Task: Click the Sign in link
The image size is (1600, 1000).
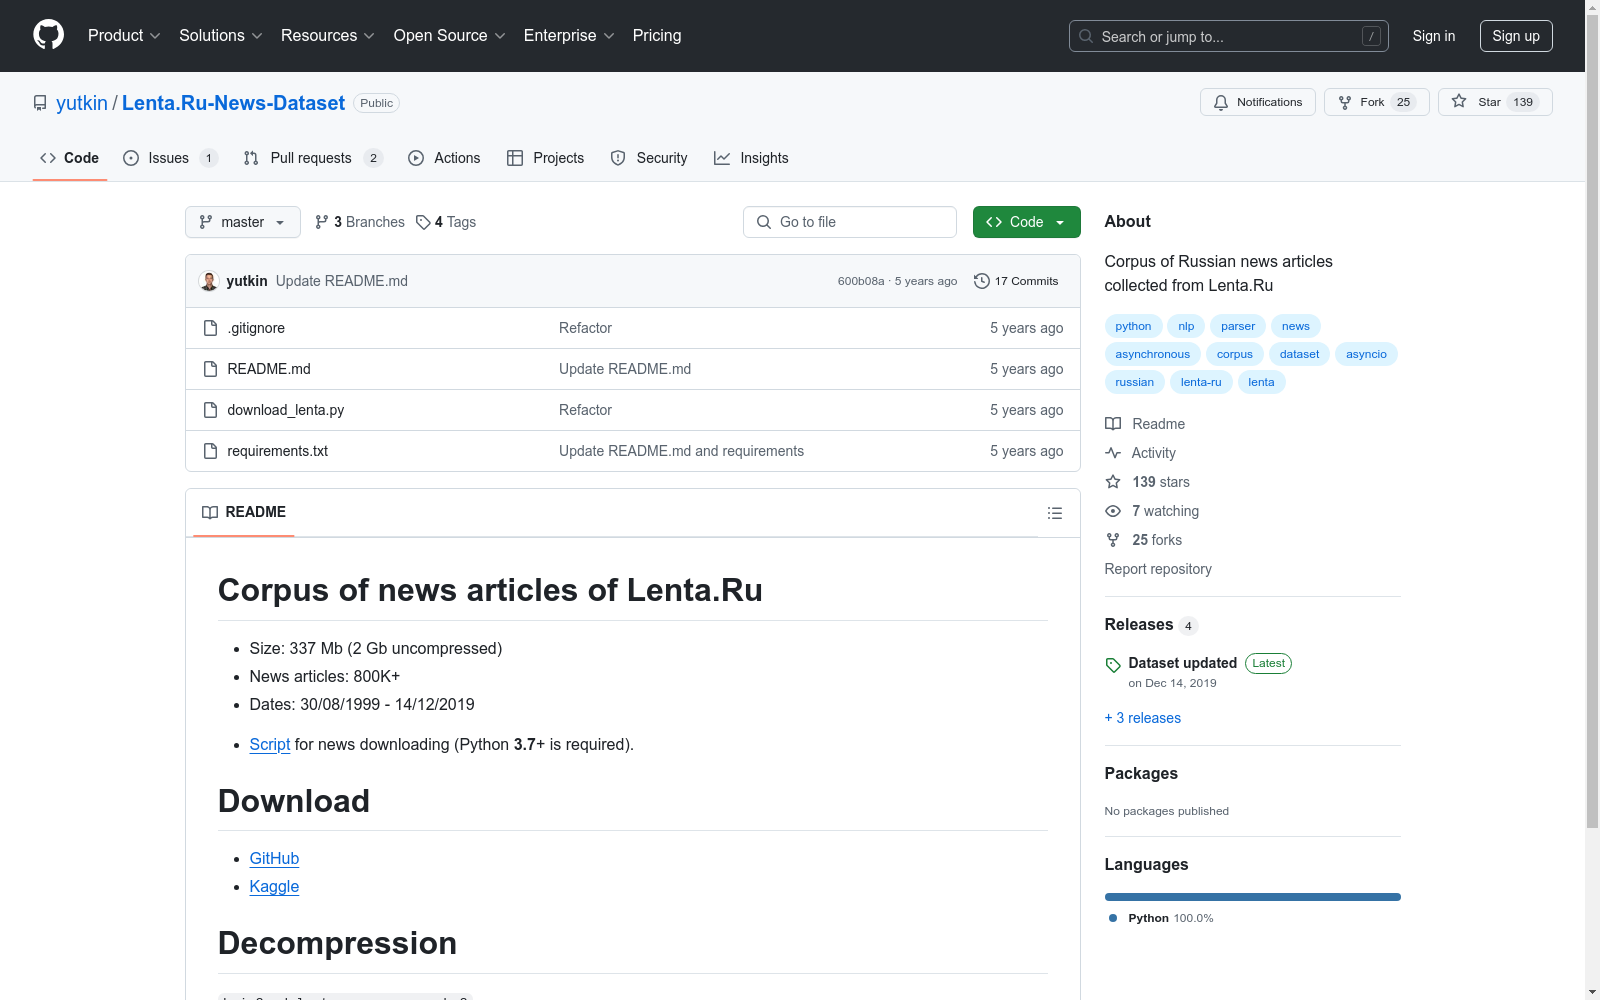Action: pos(1434,36)
